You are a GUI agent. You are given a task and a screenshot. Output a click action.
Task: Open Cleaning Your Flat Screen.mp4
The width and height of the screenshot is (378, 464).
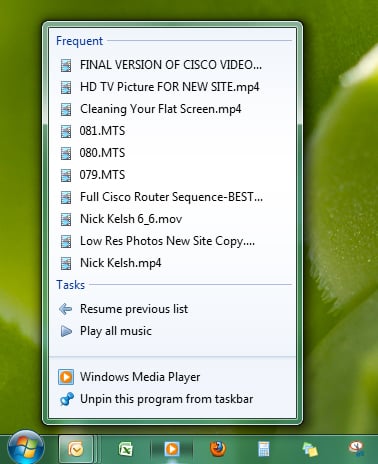click(x=172, y=109)
